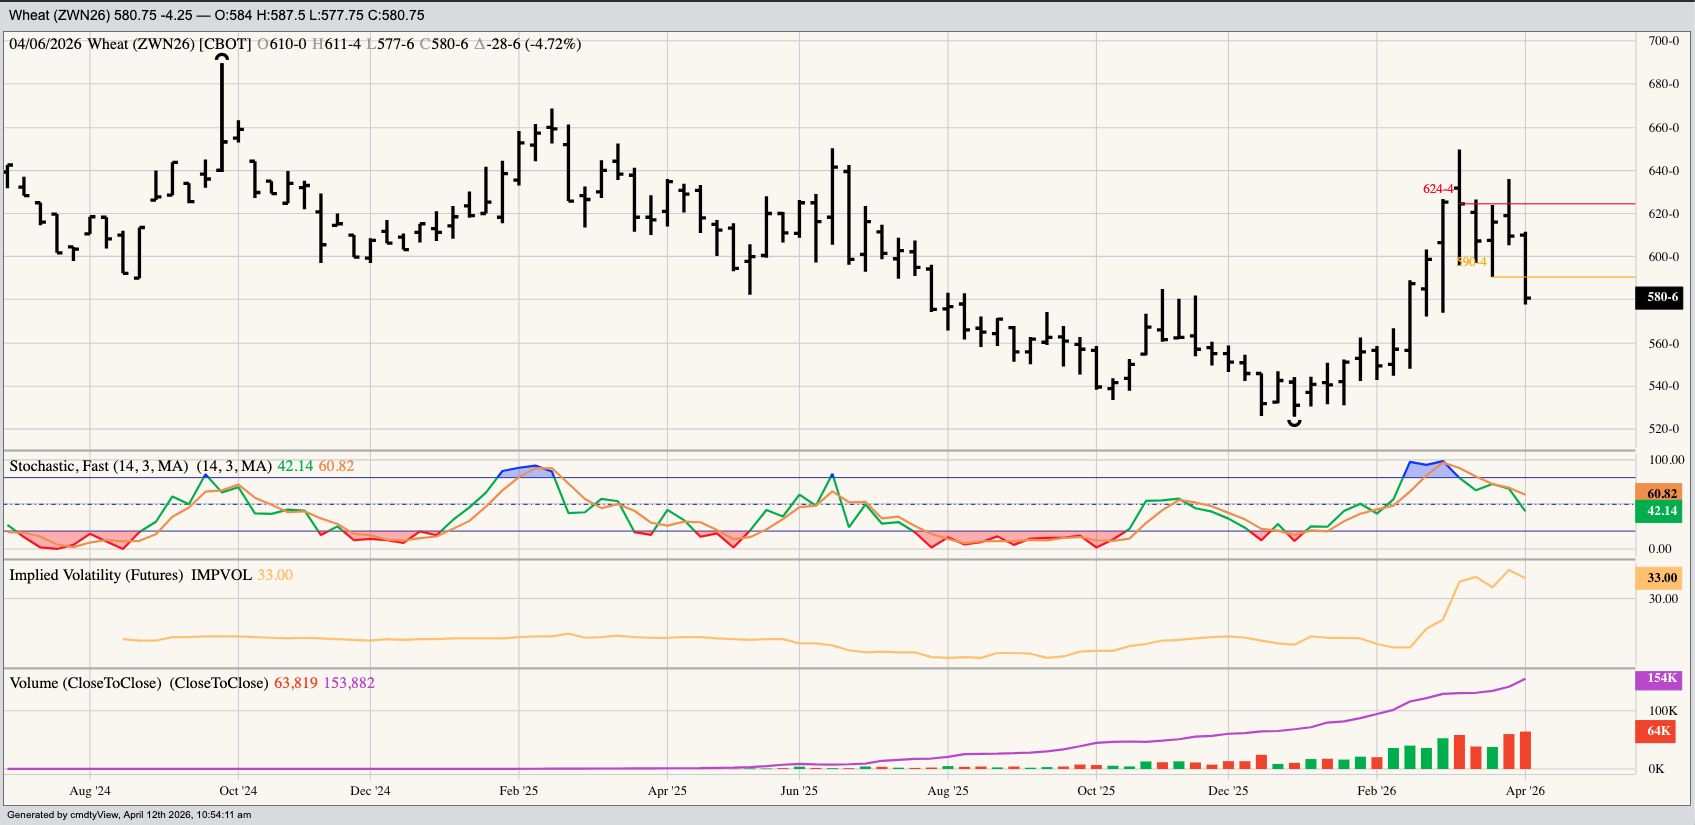The height and width of the screenshot is (825, 1695).
Task: Click the low marker arc under the Jan '26 bottom
Action: (1294, 424)
